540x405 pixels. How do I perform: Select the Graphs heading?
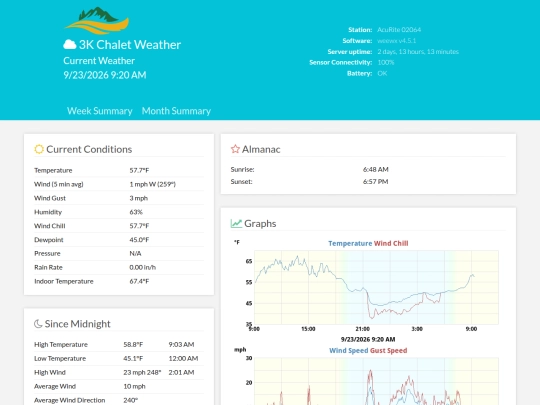(260, 224)
